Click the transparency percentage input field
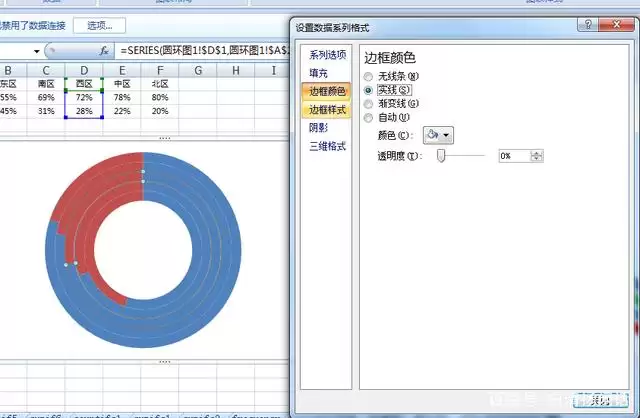The image size is (640, 418). pos(515,156)
